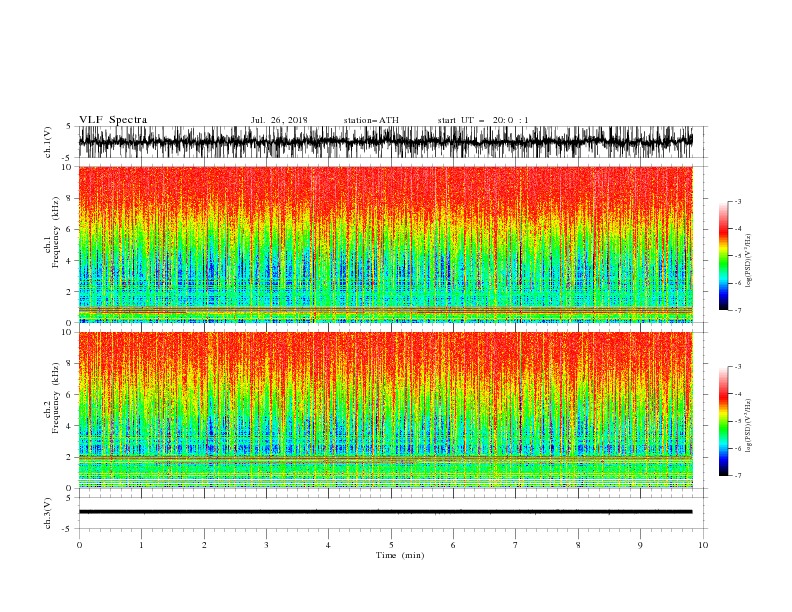This screenshot has width=792, height=612.
Task: Click the "start UT = 20:0 :1" text
Action: (x=483, y=120)
